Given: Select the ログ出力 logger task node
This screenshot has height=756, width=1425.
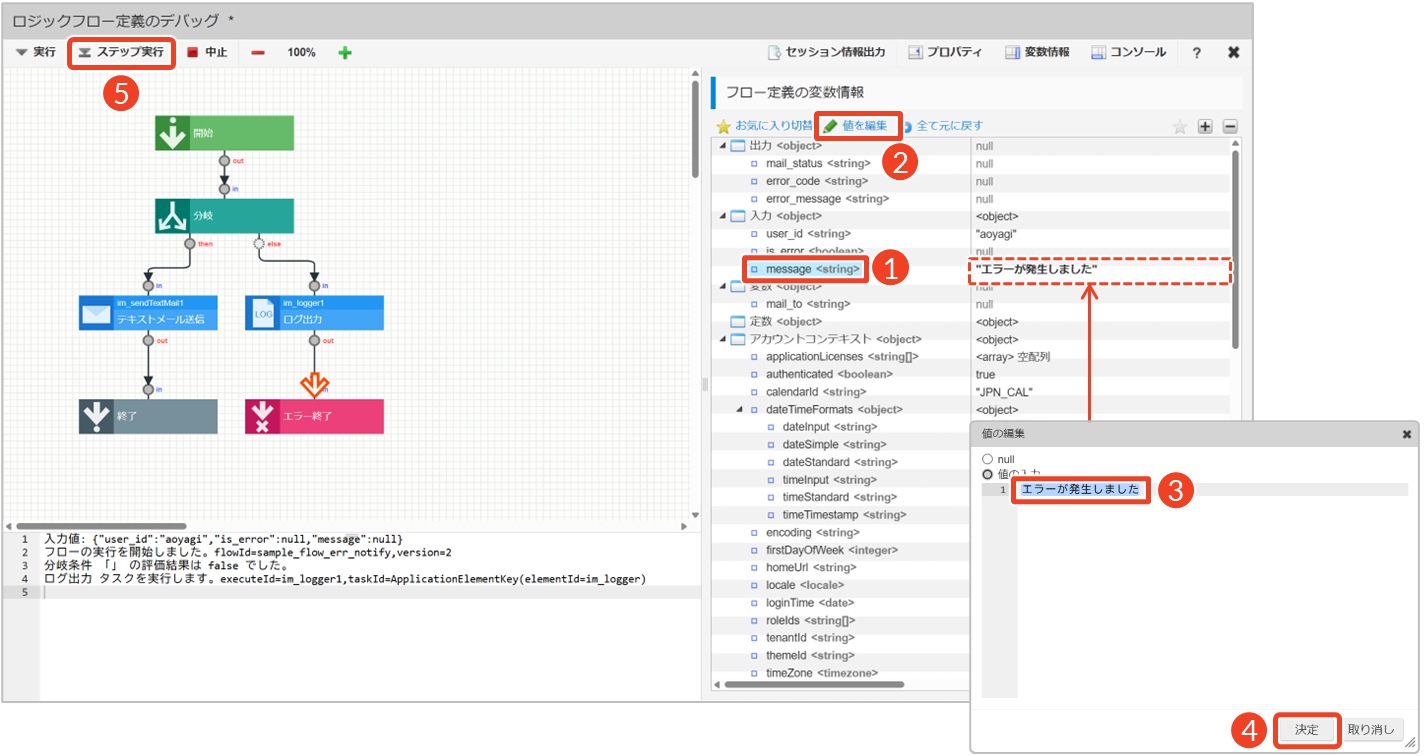Looking at the screenshot, I should tap(314, 312).
